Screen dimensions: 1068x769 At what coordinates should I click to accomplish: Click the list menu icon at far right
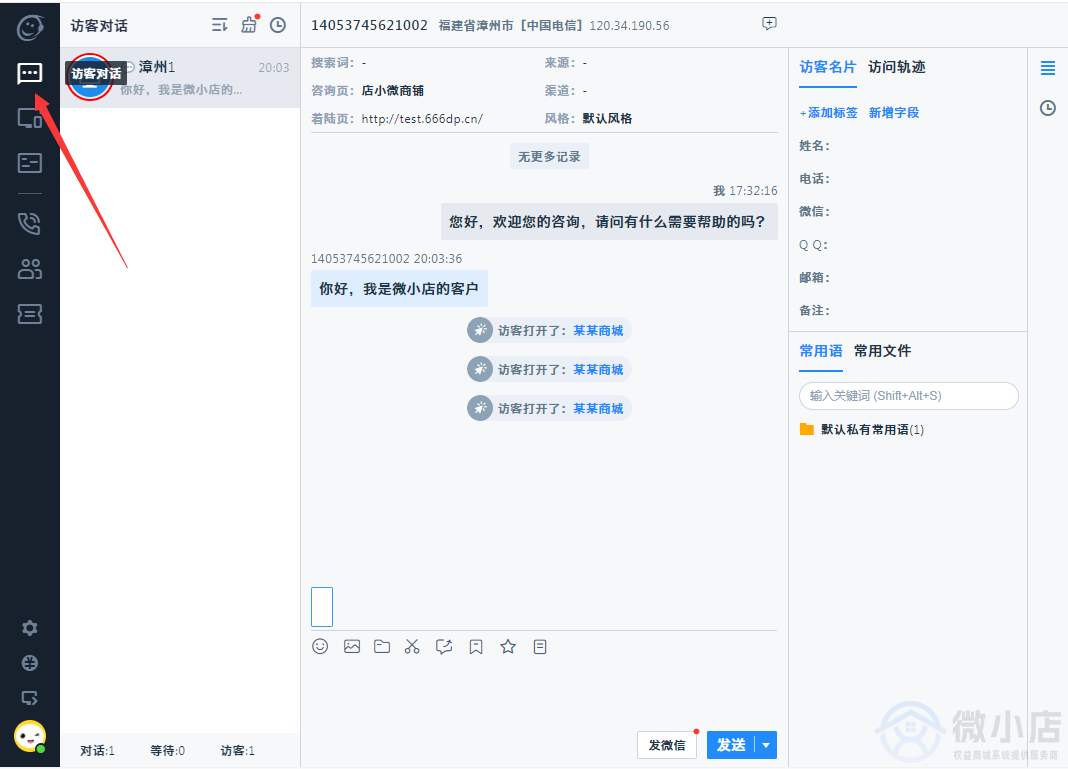point(1048,67)
